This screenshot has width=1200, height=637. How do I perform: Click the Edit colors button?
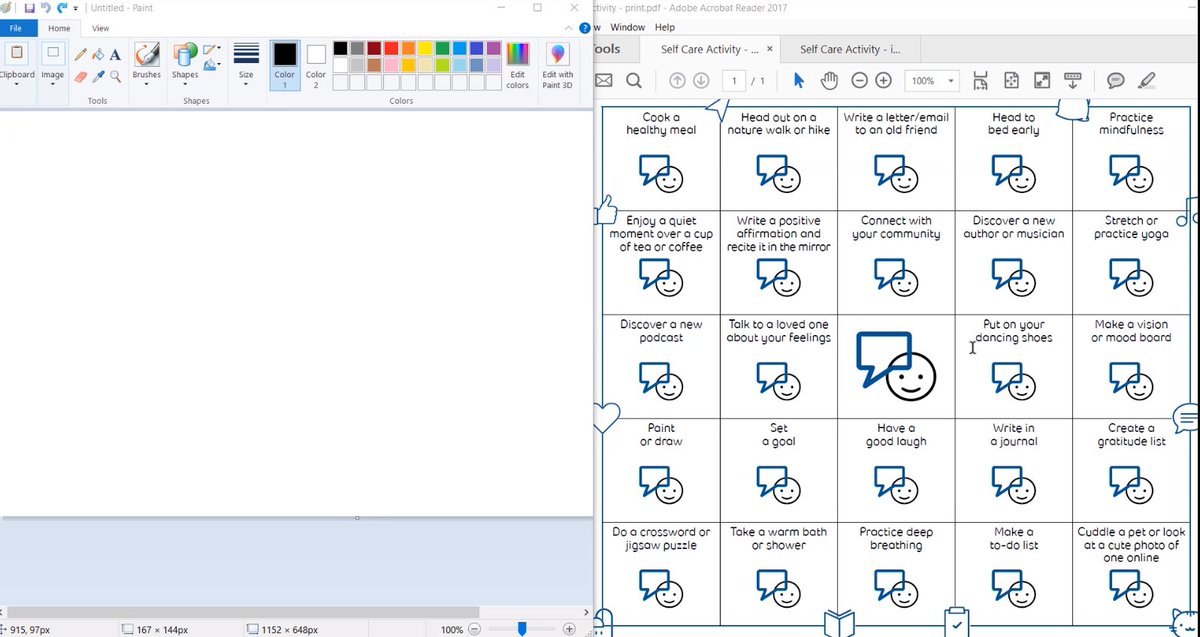tap(517, 64)
